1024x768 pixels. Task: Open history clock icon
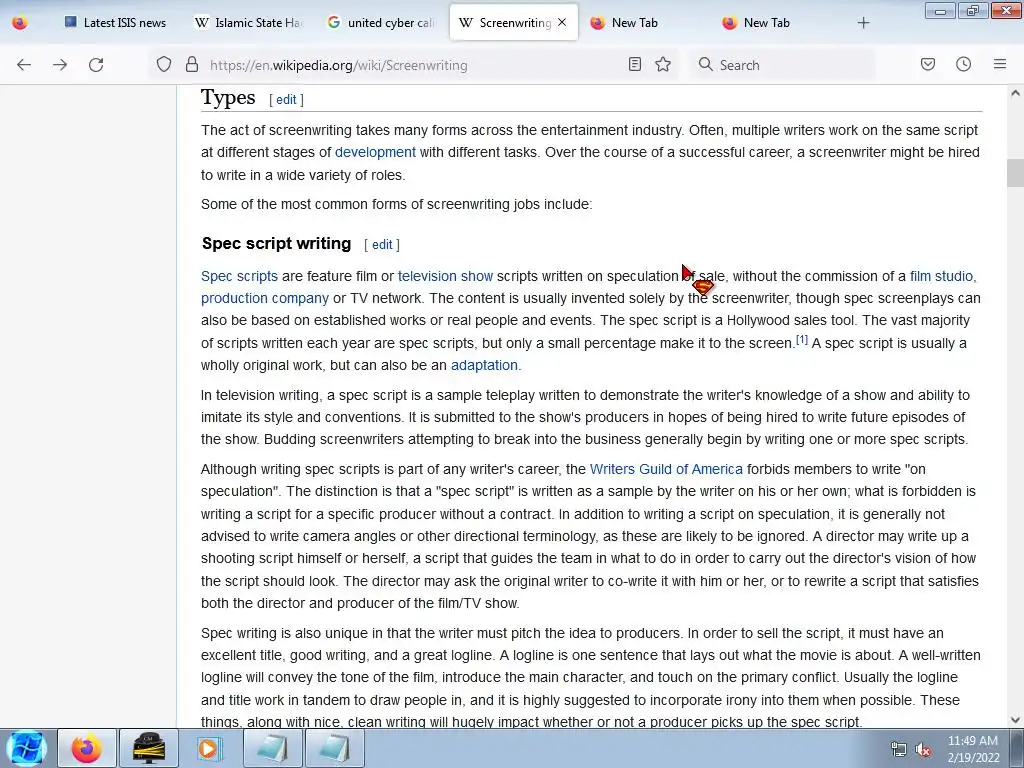click(963, 64)
